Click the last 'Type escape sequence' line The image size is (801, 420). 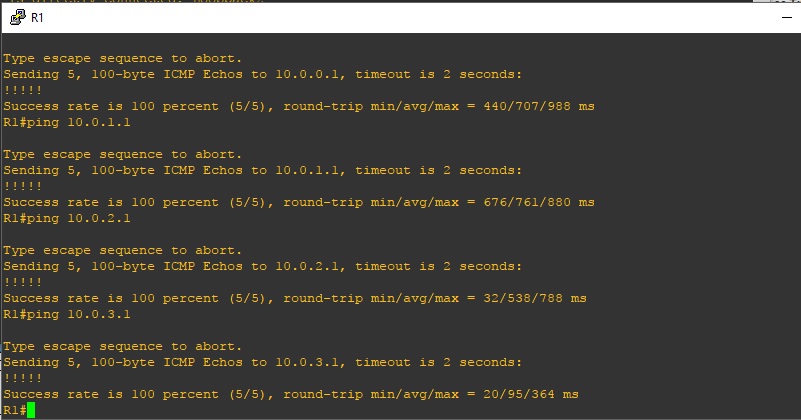[123, 347]
